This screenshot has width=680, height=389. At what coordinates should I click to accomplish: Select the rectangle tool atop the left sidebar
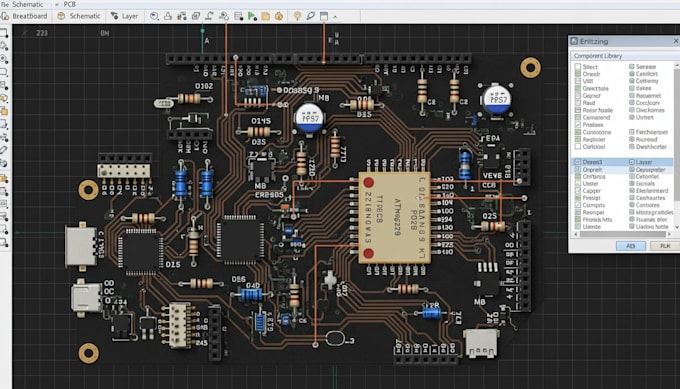(4, 33)
